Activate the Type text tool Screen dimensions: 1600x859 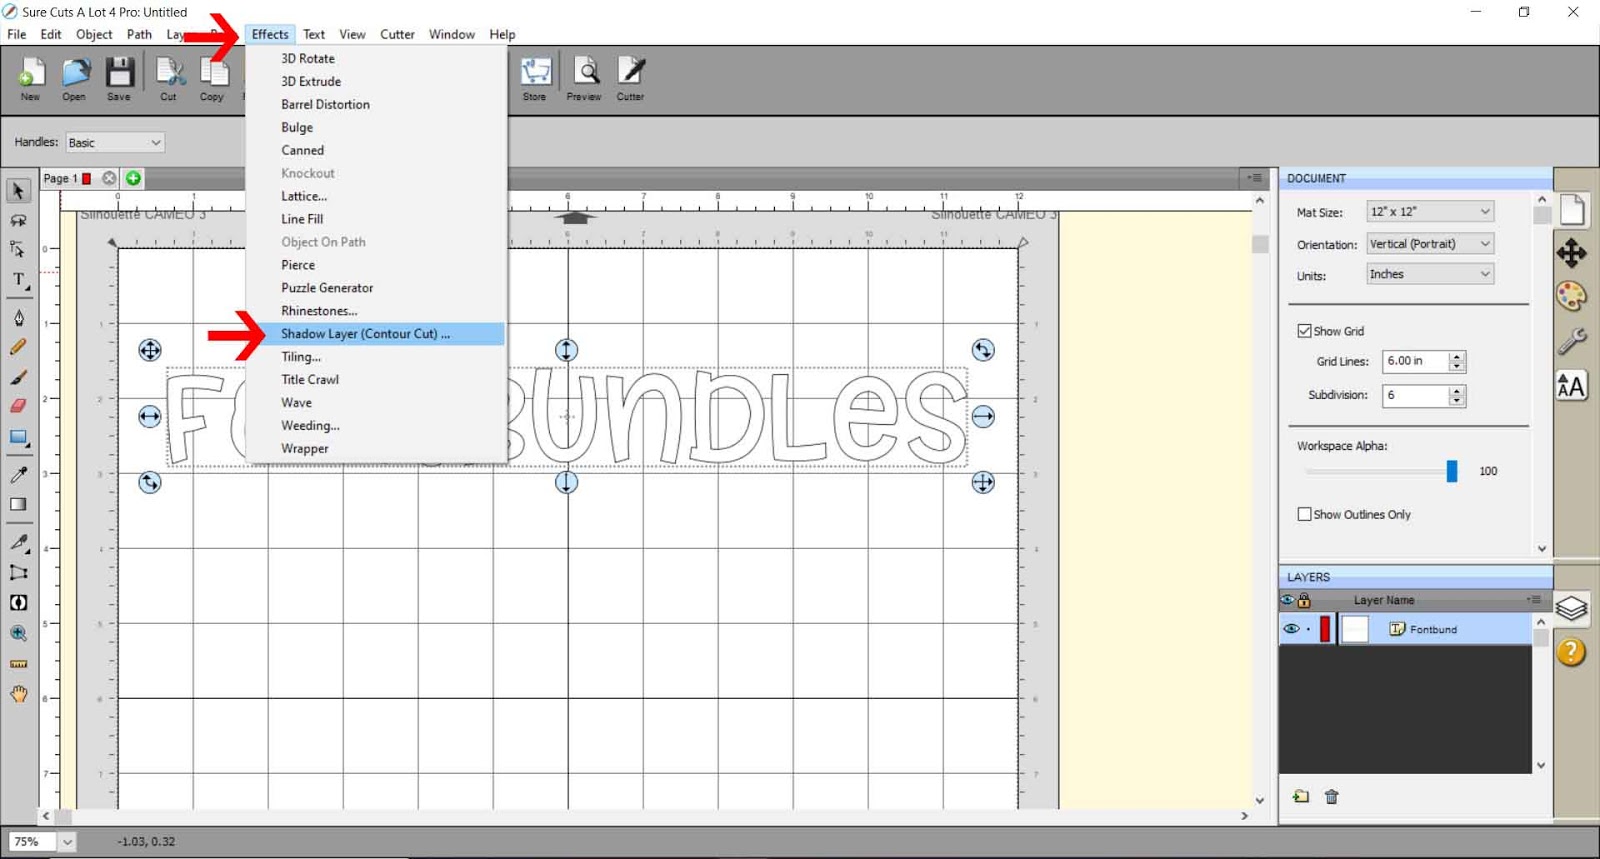(x=18, y=280)
